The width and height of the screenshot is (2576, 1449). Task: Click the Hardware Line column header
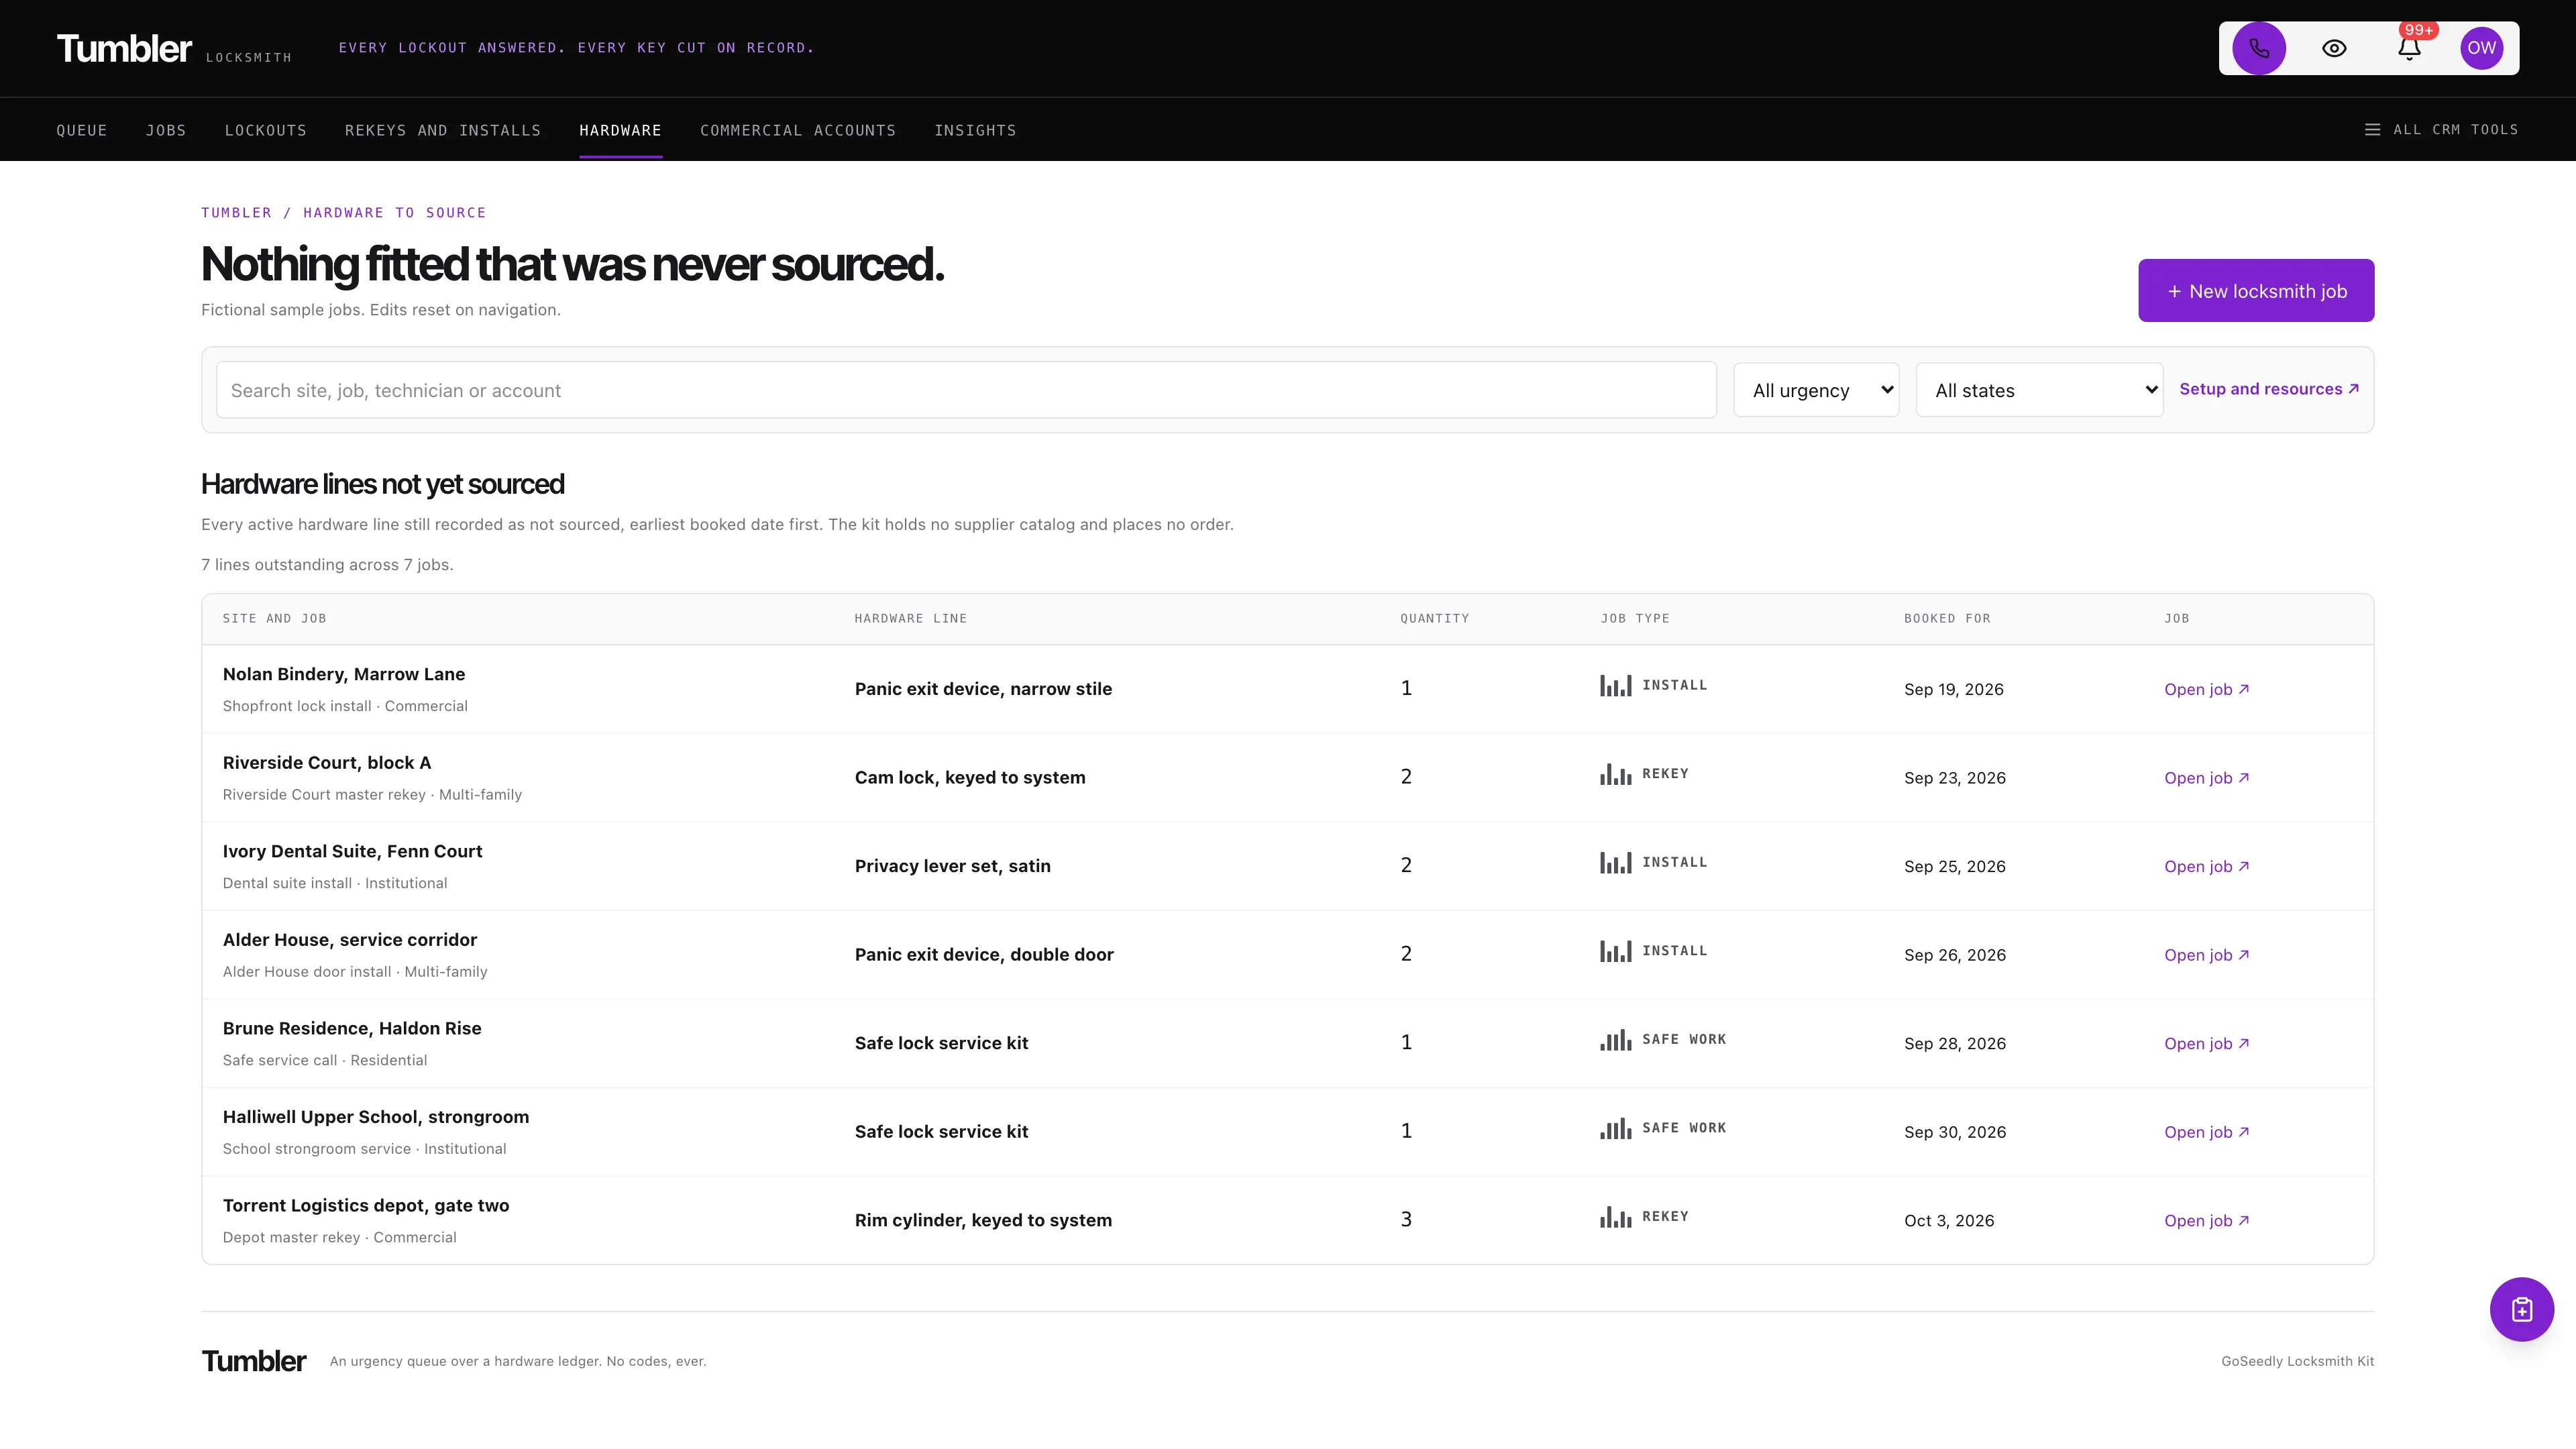911,619
